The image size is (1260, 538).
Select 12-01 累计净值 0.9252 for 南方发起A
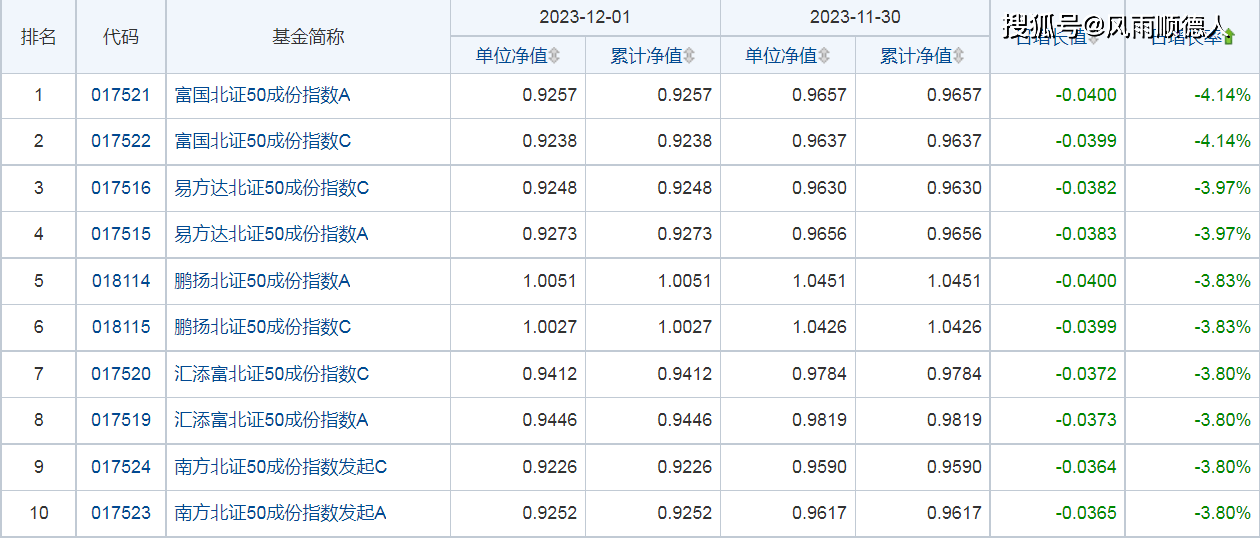tap(685, 513)
